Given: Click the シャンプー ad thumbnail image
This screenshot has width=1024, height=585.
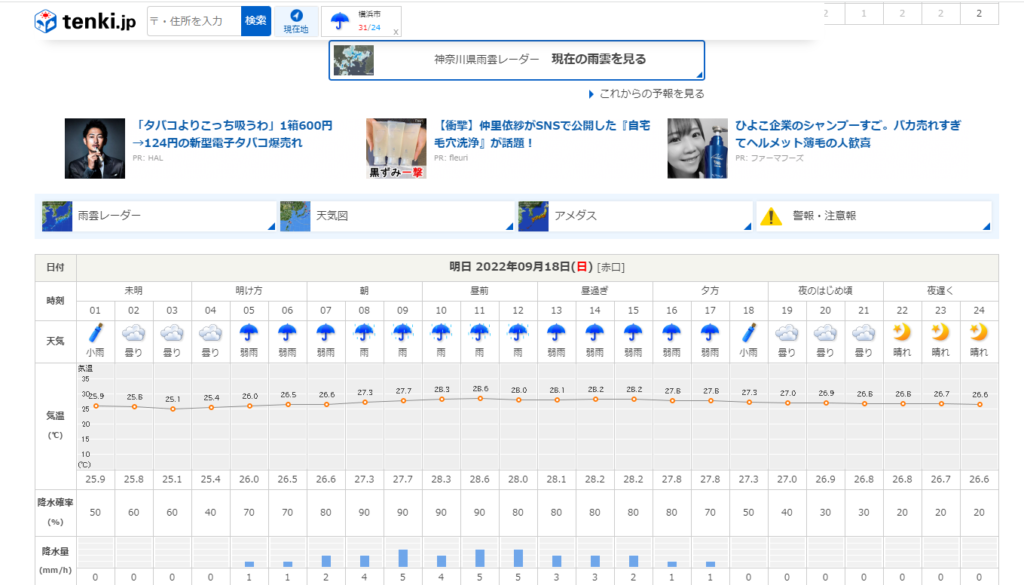Looking at the screenshot, I should click(697, 148).
